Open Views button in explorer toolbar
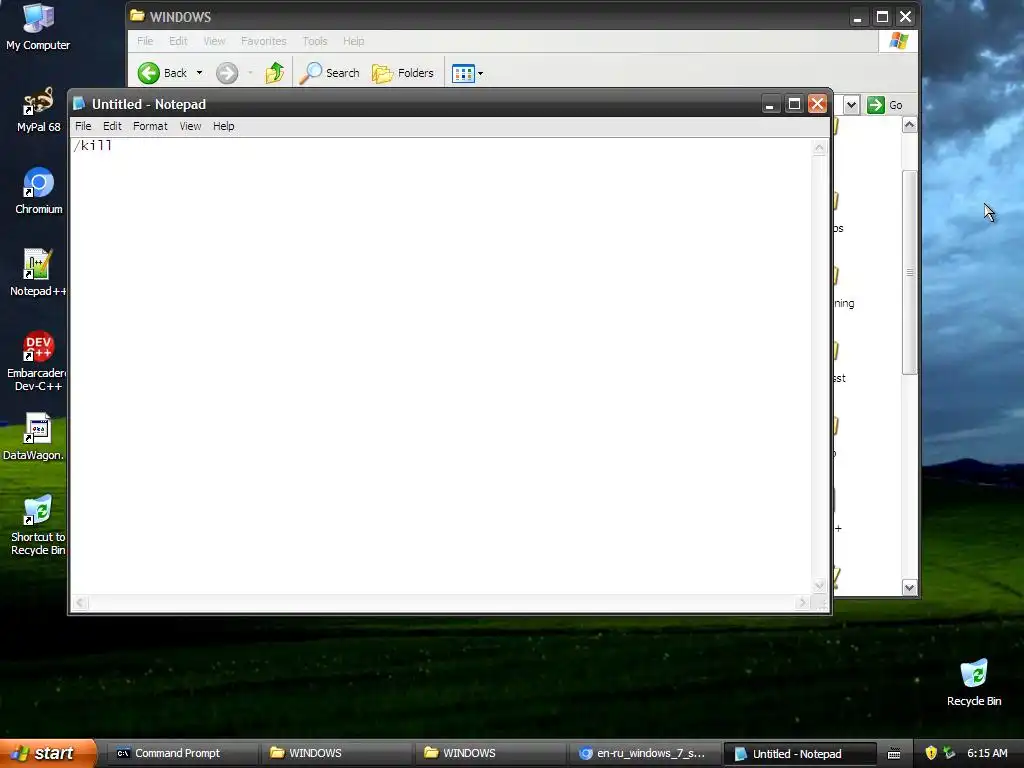Viewport: 1024px width, 768px height. tap(463, 74)
